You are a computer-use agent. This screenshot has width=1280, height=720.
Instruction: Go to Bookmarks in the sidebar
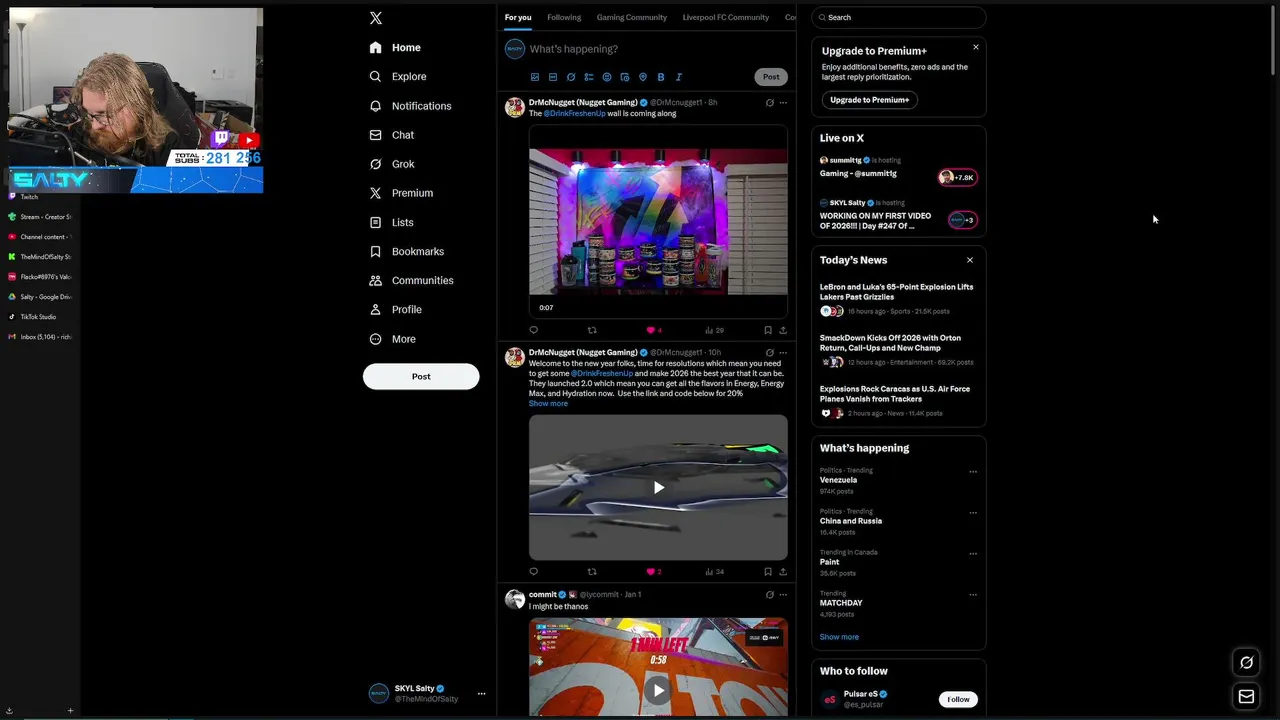point(406,251)
